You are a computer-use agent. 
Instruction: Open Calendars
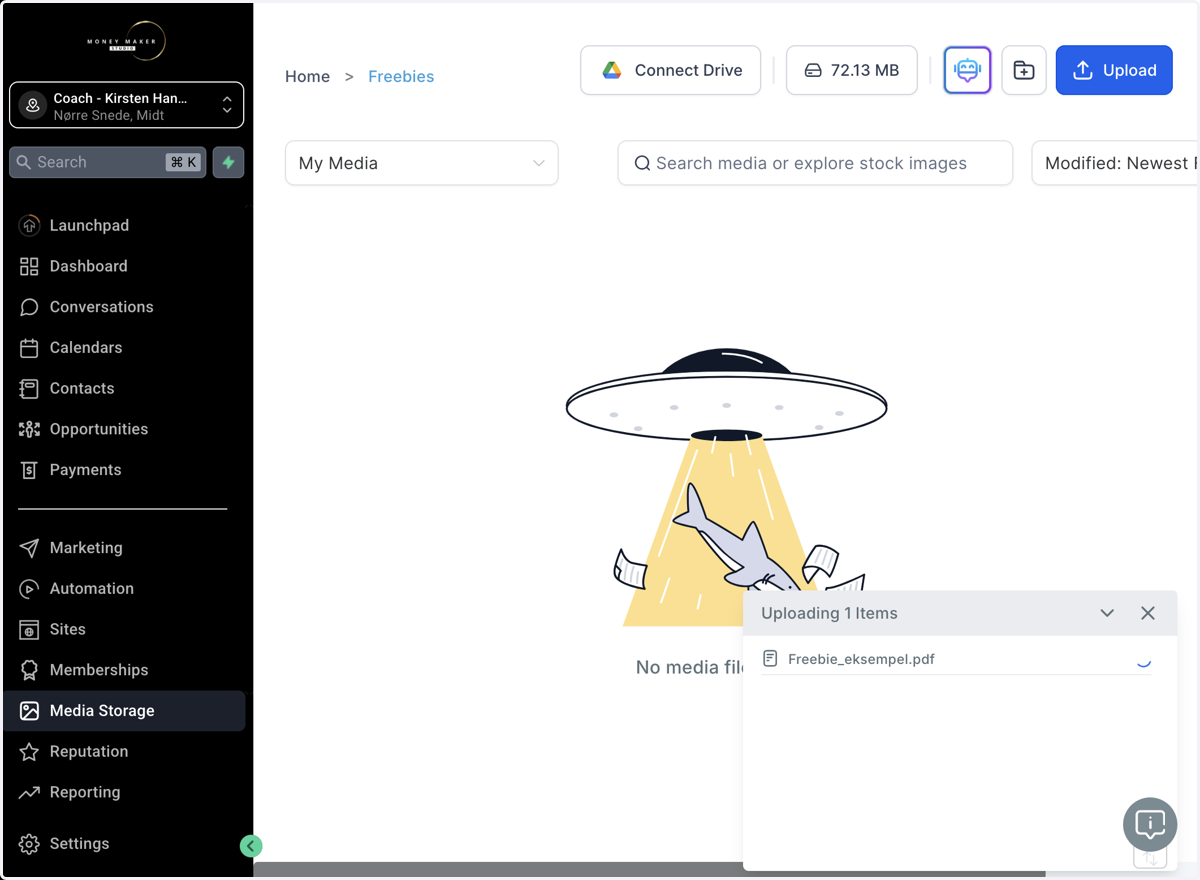(x=124, y=347)
